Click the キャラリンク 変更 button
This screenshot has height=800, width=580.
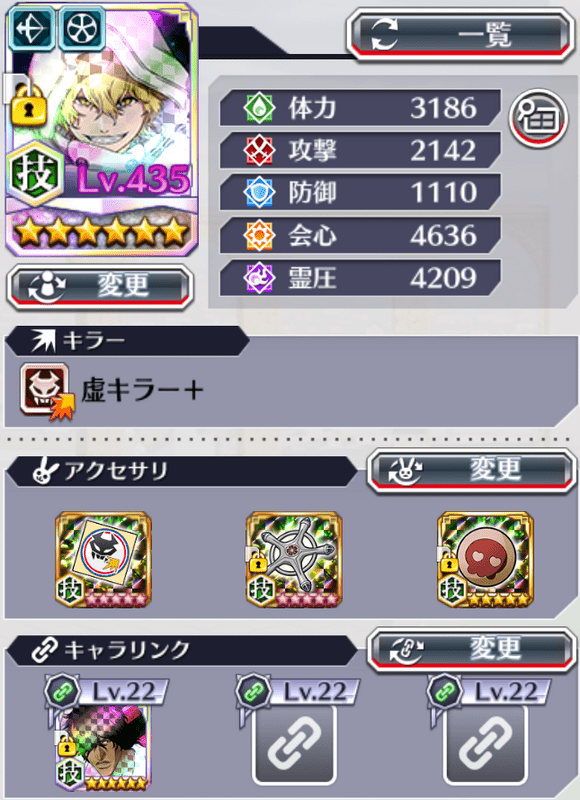471,649
